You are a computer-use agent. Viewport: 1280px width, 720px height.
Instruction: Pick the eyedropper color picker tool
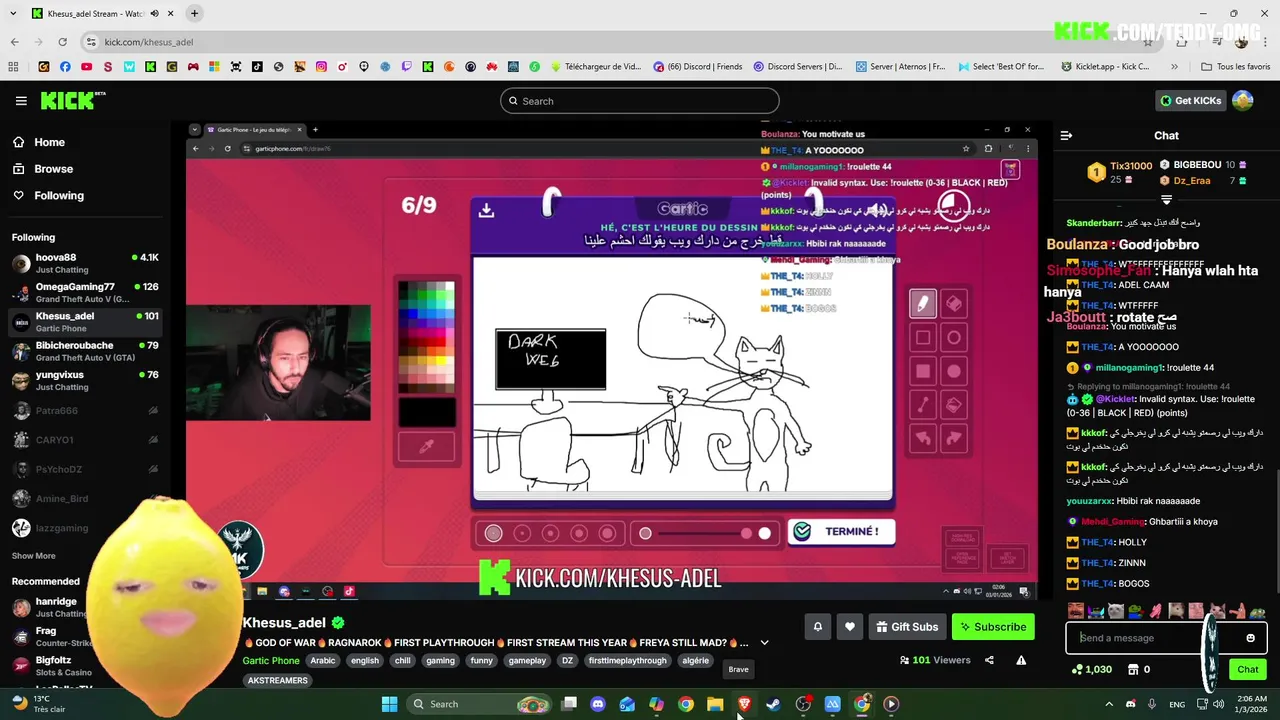click(427, 447)
